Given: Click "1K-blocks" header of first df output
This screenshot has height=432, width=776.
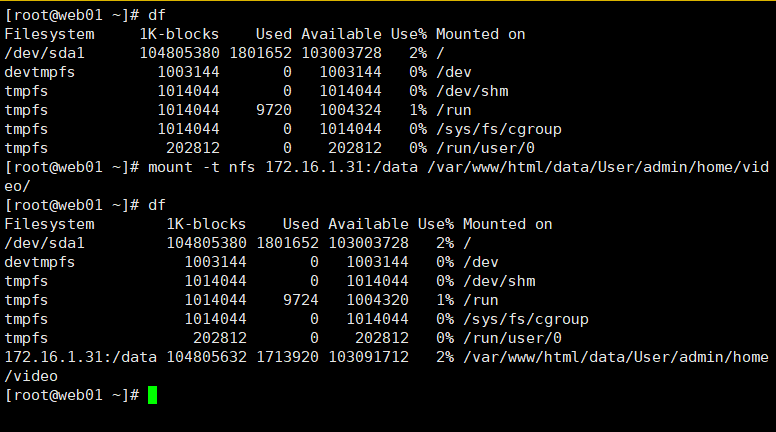Looking at the screenshot, I should point(179,34).
